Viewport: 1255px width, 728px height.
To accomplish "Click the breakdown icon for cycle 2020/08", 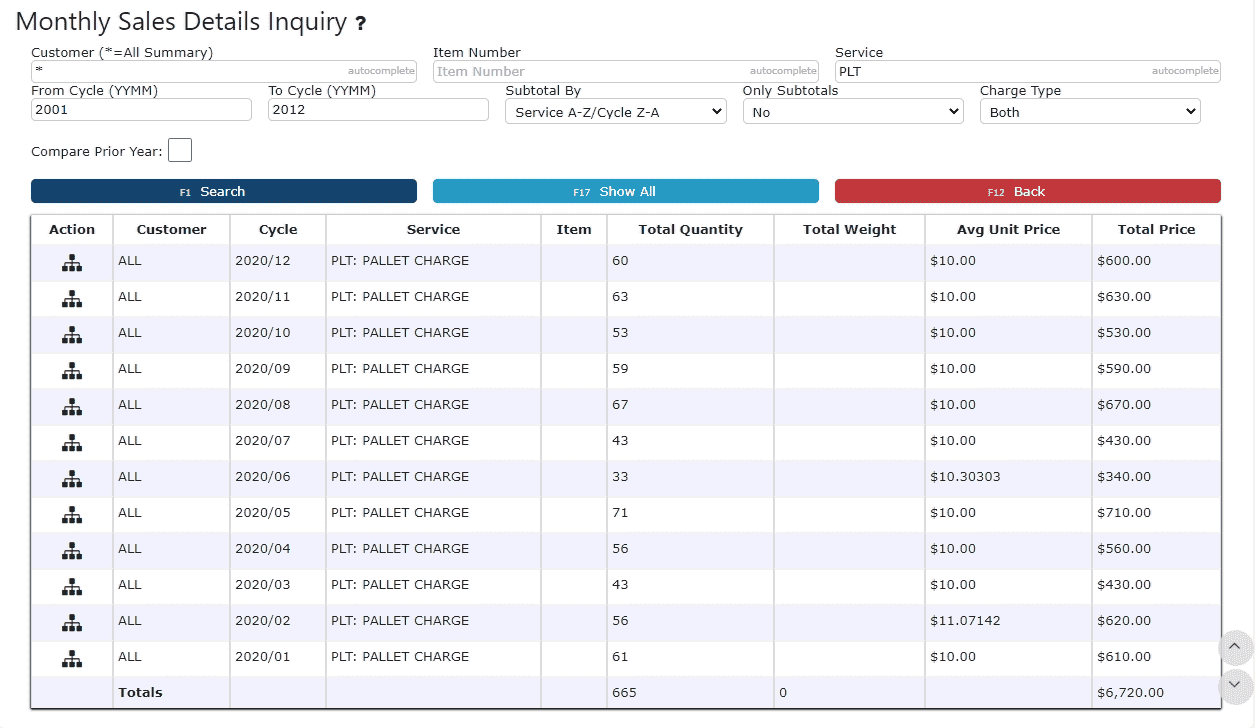I will [x=72, y=407].
